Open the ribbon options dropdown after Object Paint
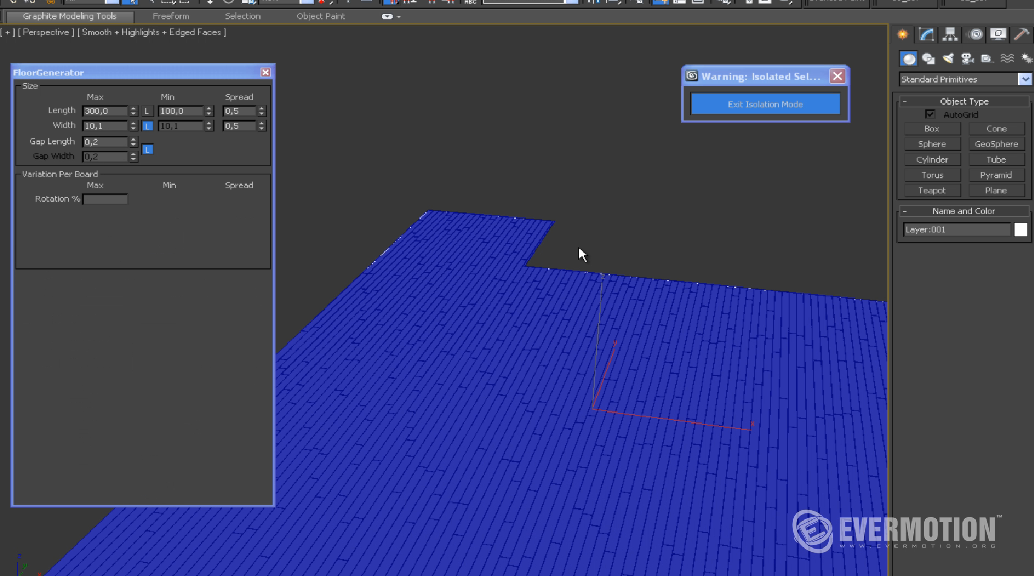This screenshot has width=1034, height=576. click(x=390, y=16)
